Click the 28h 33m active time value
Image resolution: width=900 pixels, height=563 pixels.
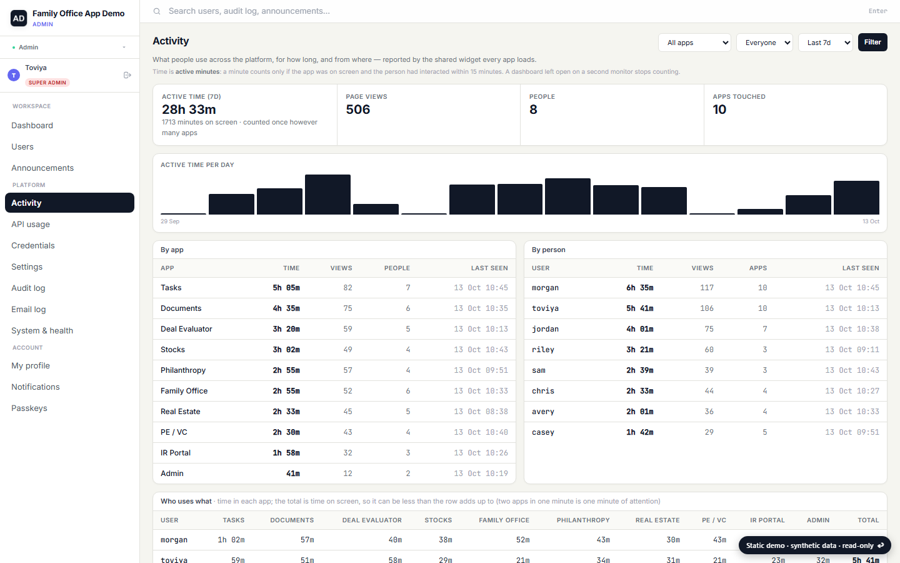[x=189, y=110]
